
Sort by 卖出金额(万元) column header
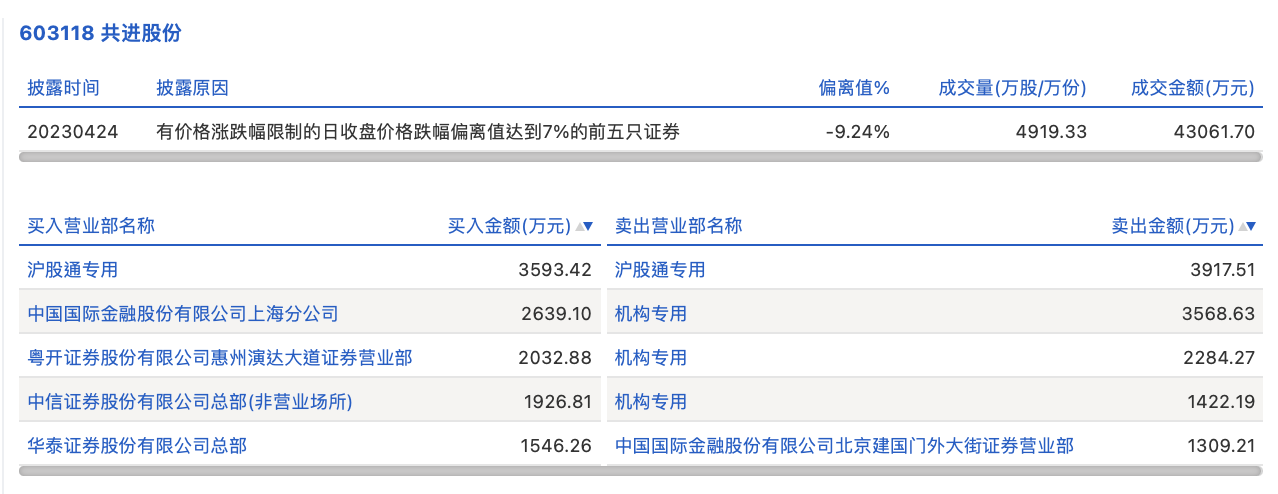click(x=1172, y=226)
